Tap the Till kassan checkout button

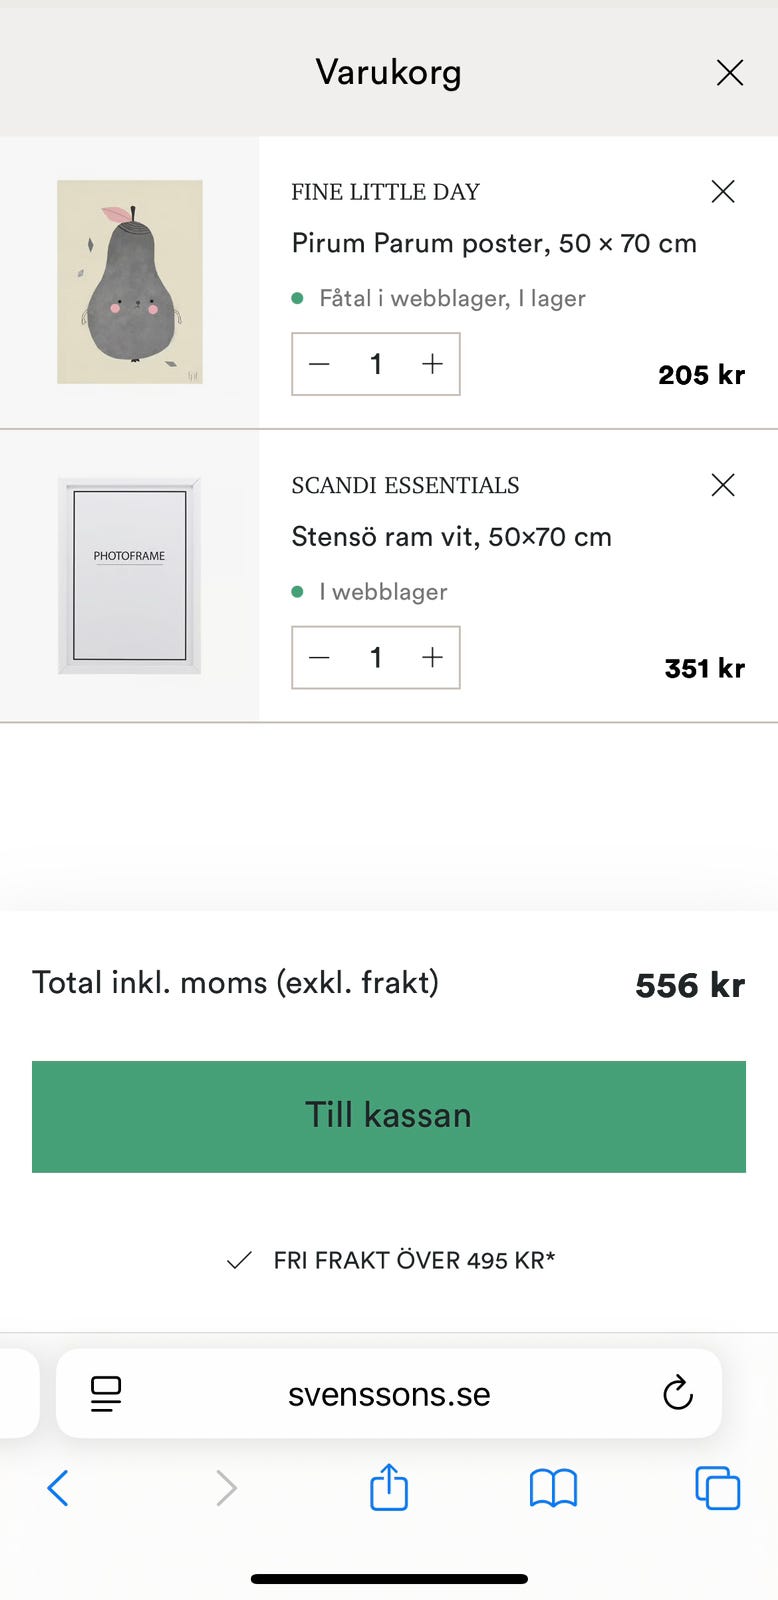pos(389,1116)
